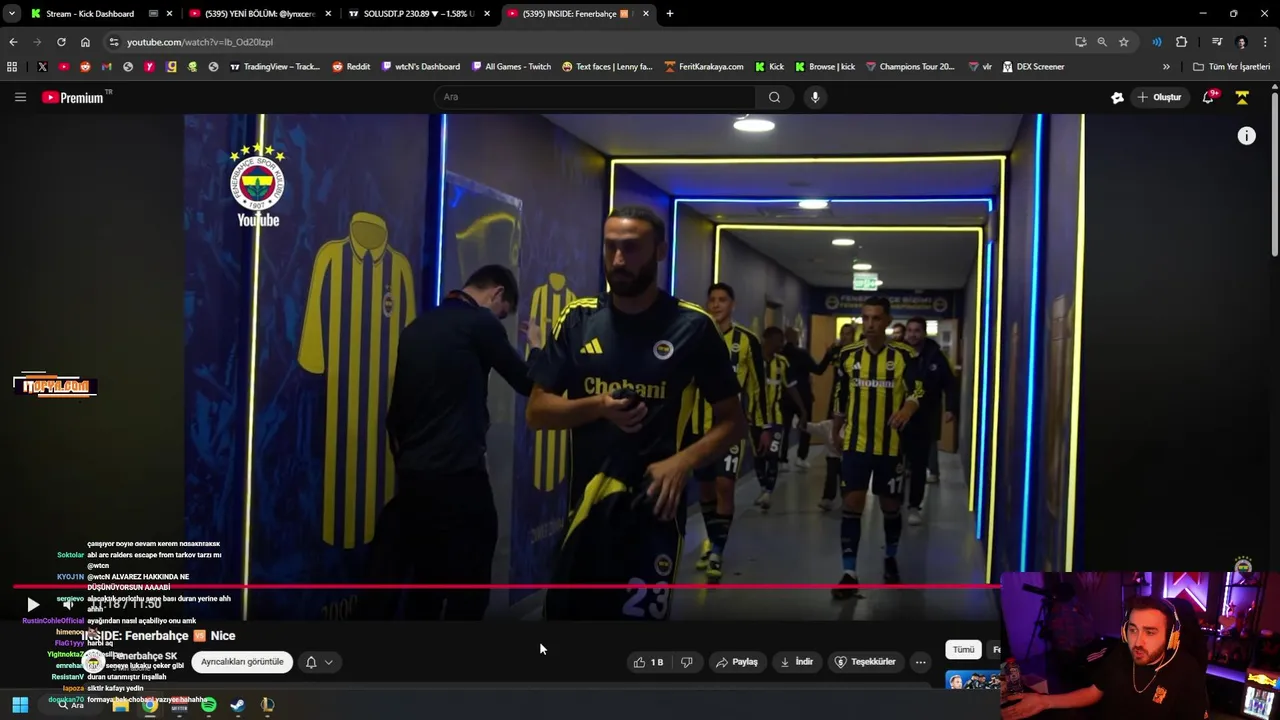Screen dimensions: 1280x720
Task: Open 'Text faces | Lenny fa...' bookmark
Action: point(607,67)
